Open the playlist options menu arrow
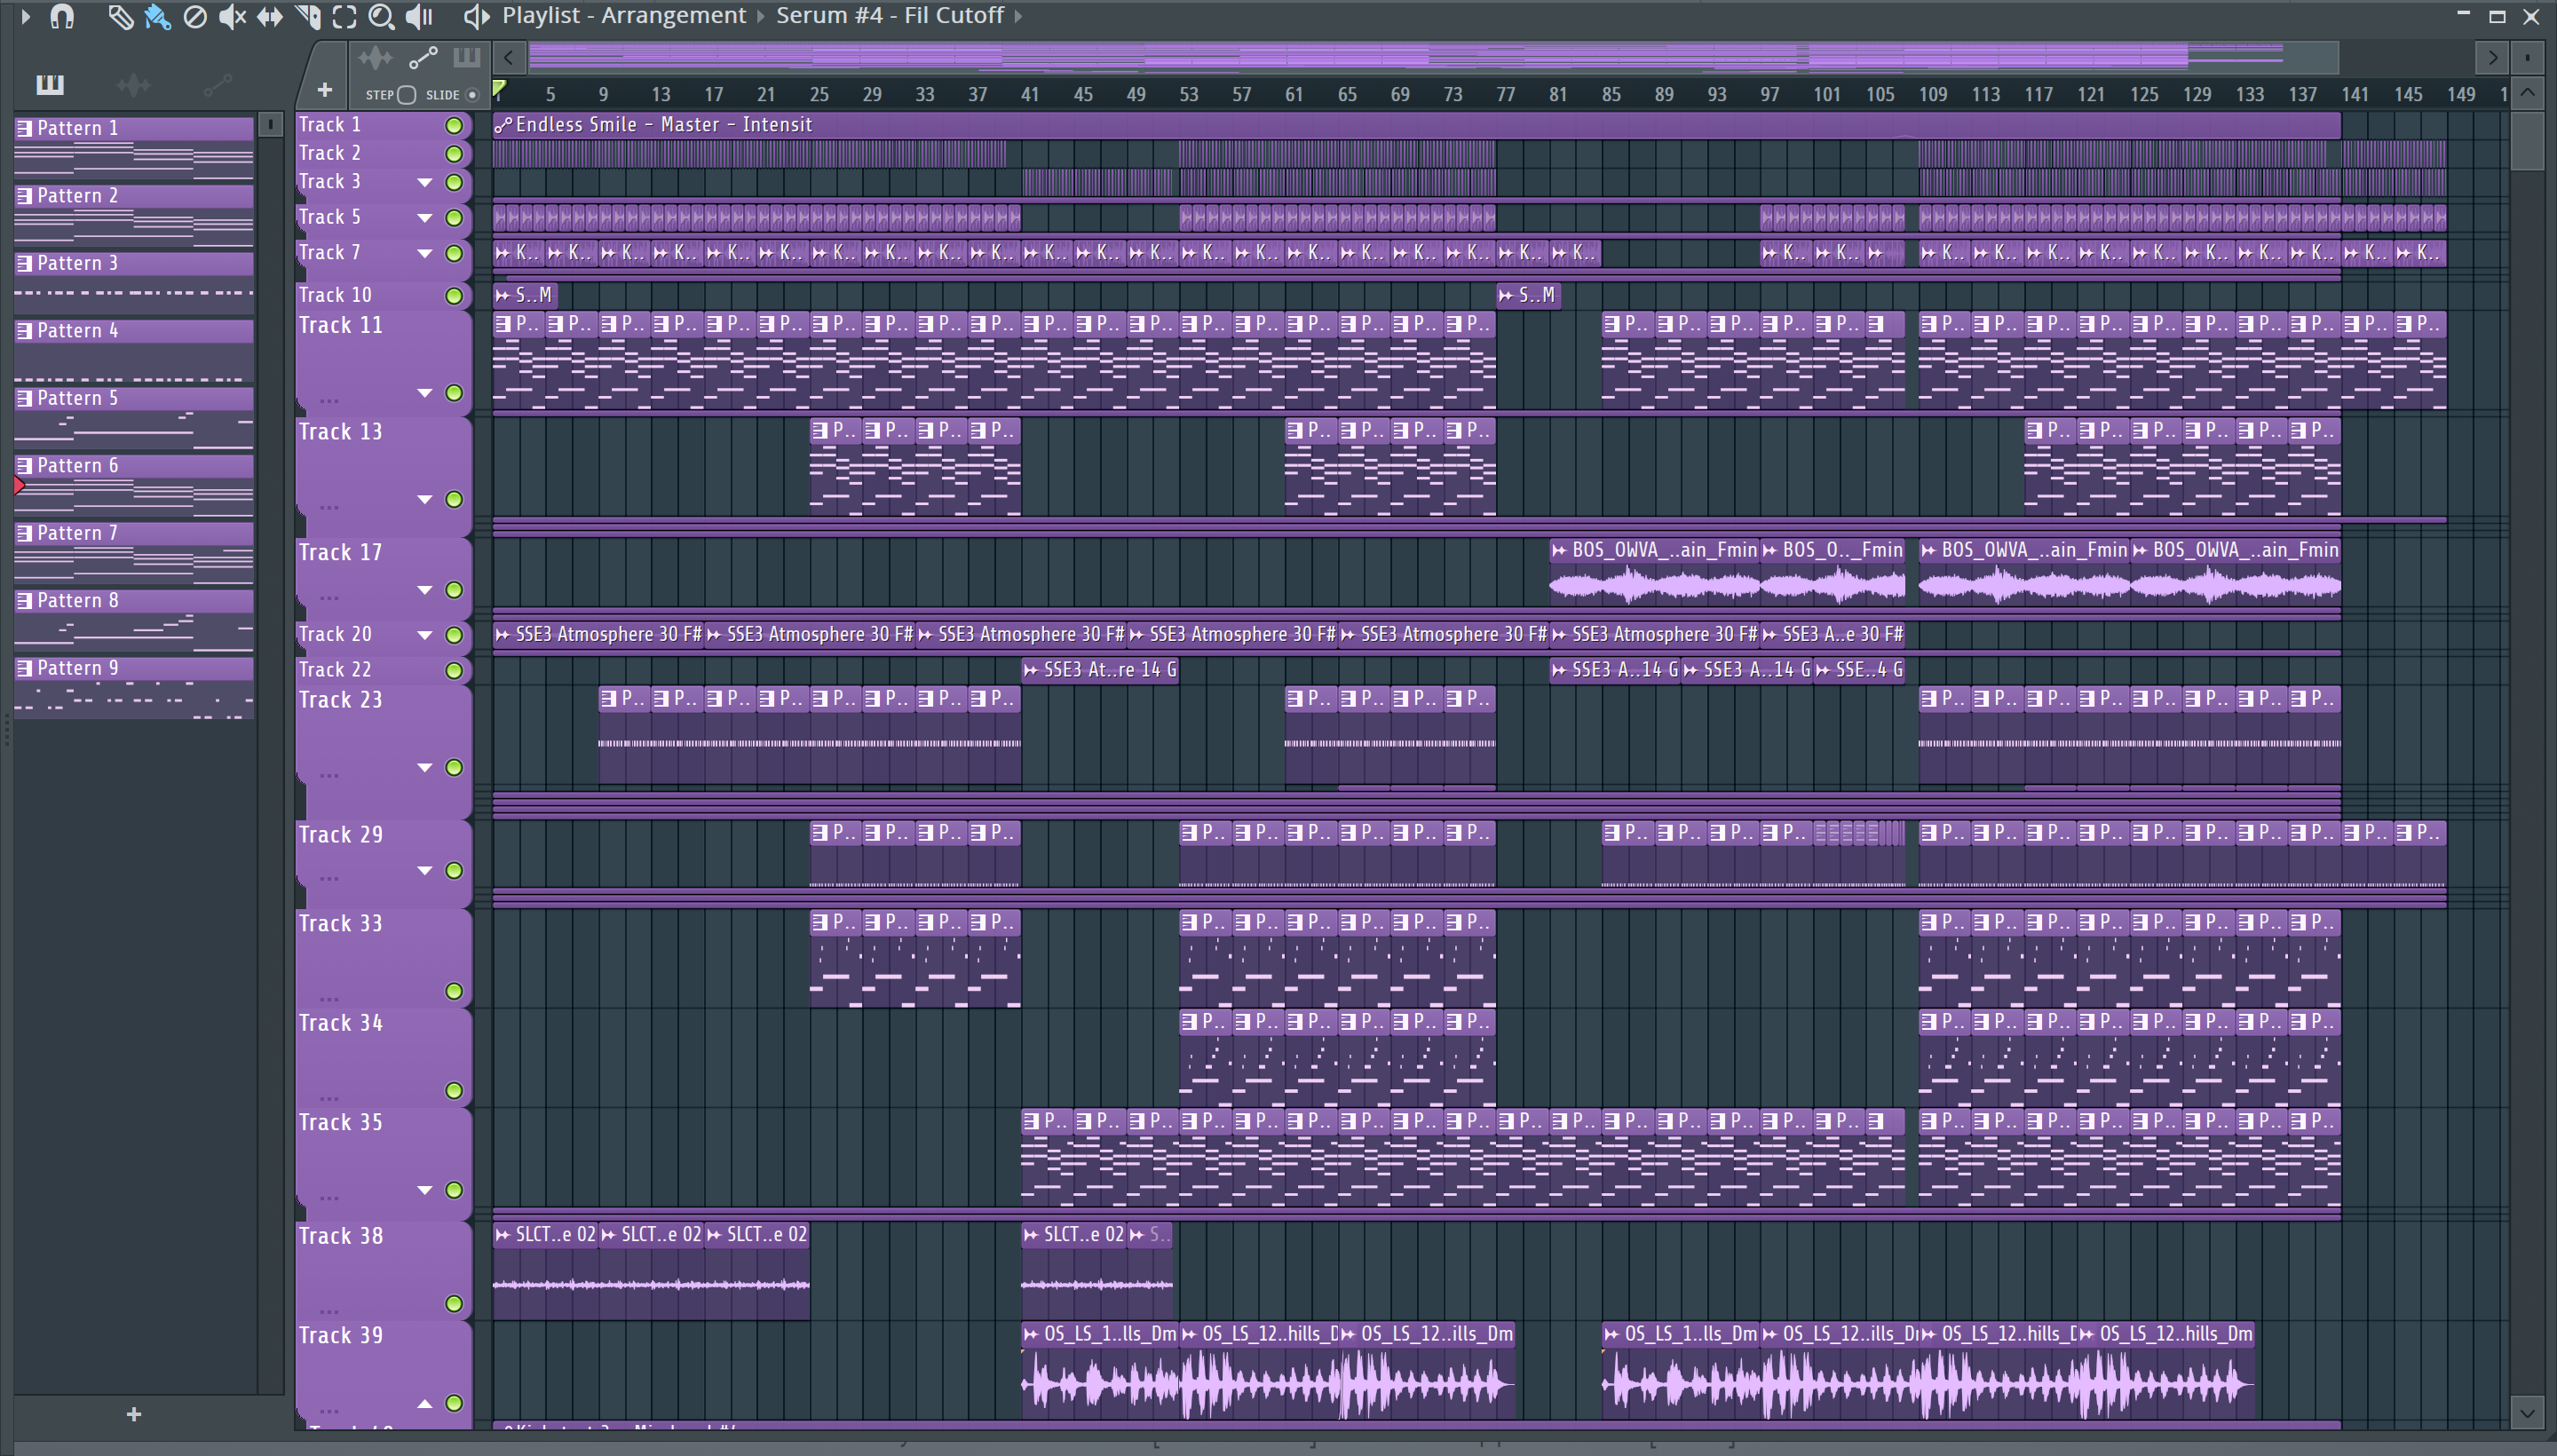2557x1456 pixels. tap(25, 16)
